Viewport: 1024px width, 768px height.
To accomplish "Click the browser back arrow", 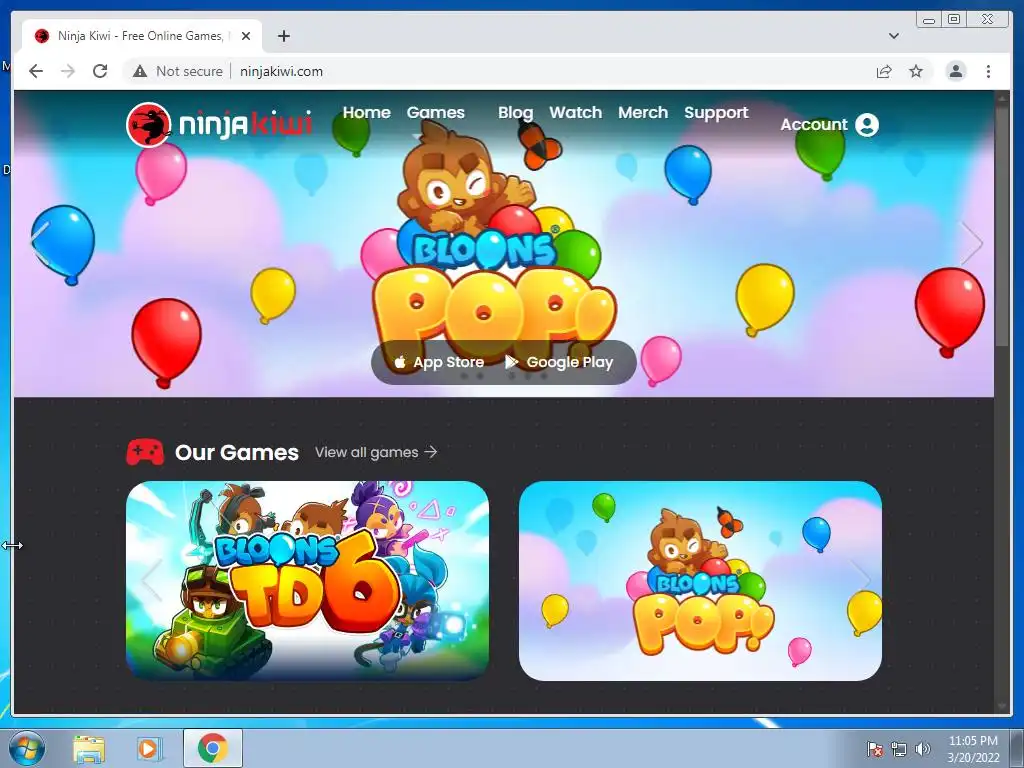I will 36,71.
